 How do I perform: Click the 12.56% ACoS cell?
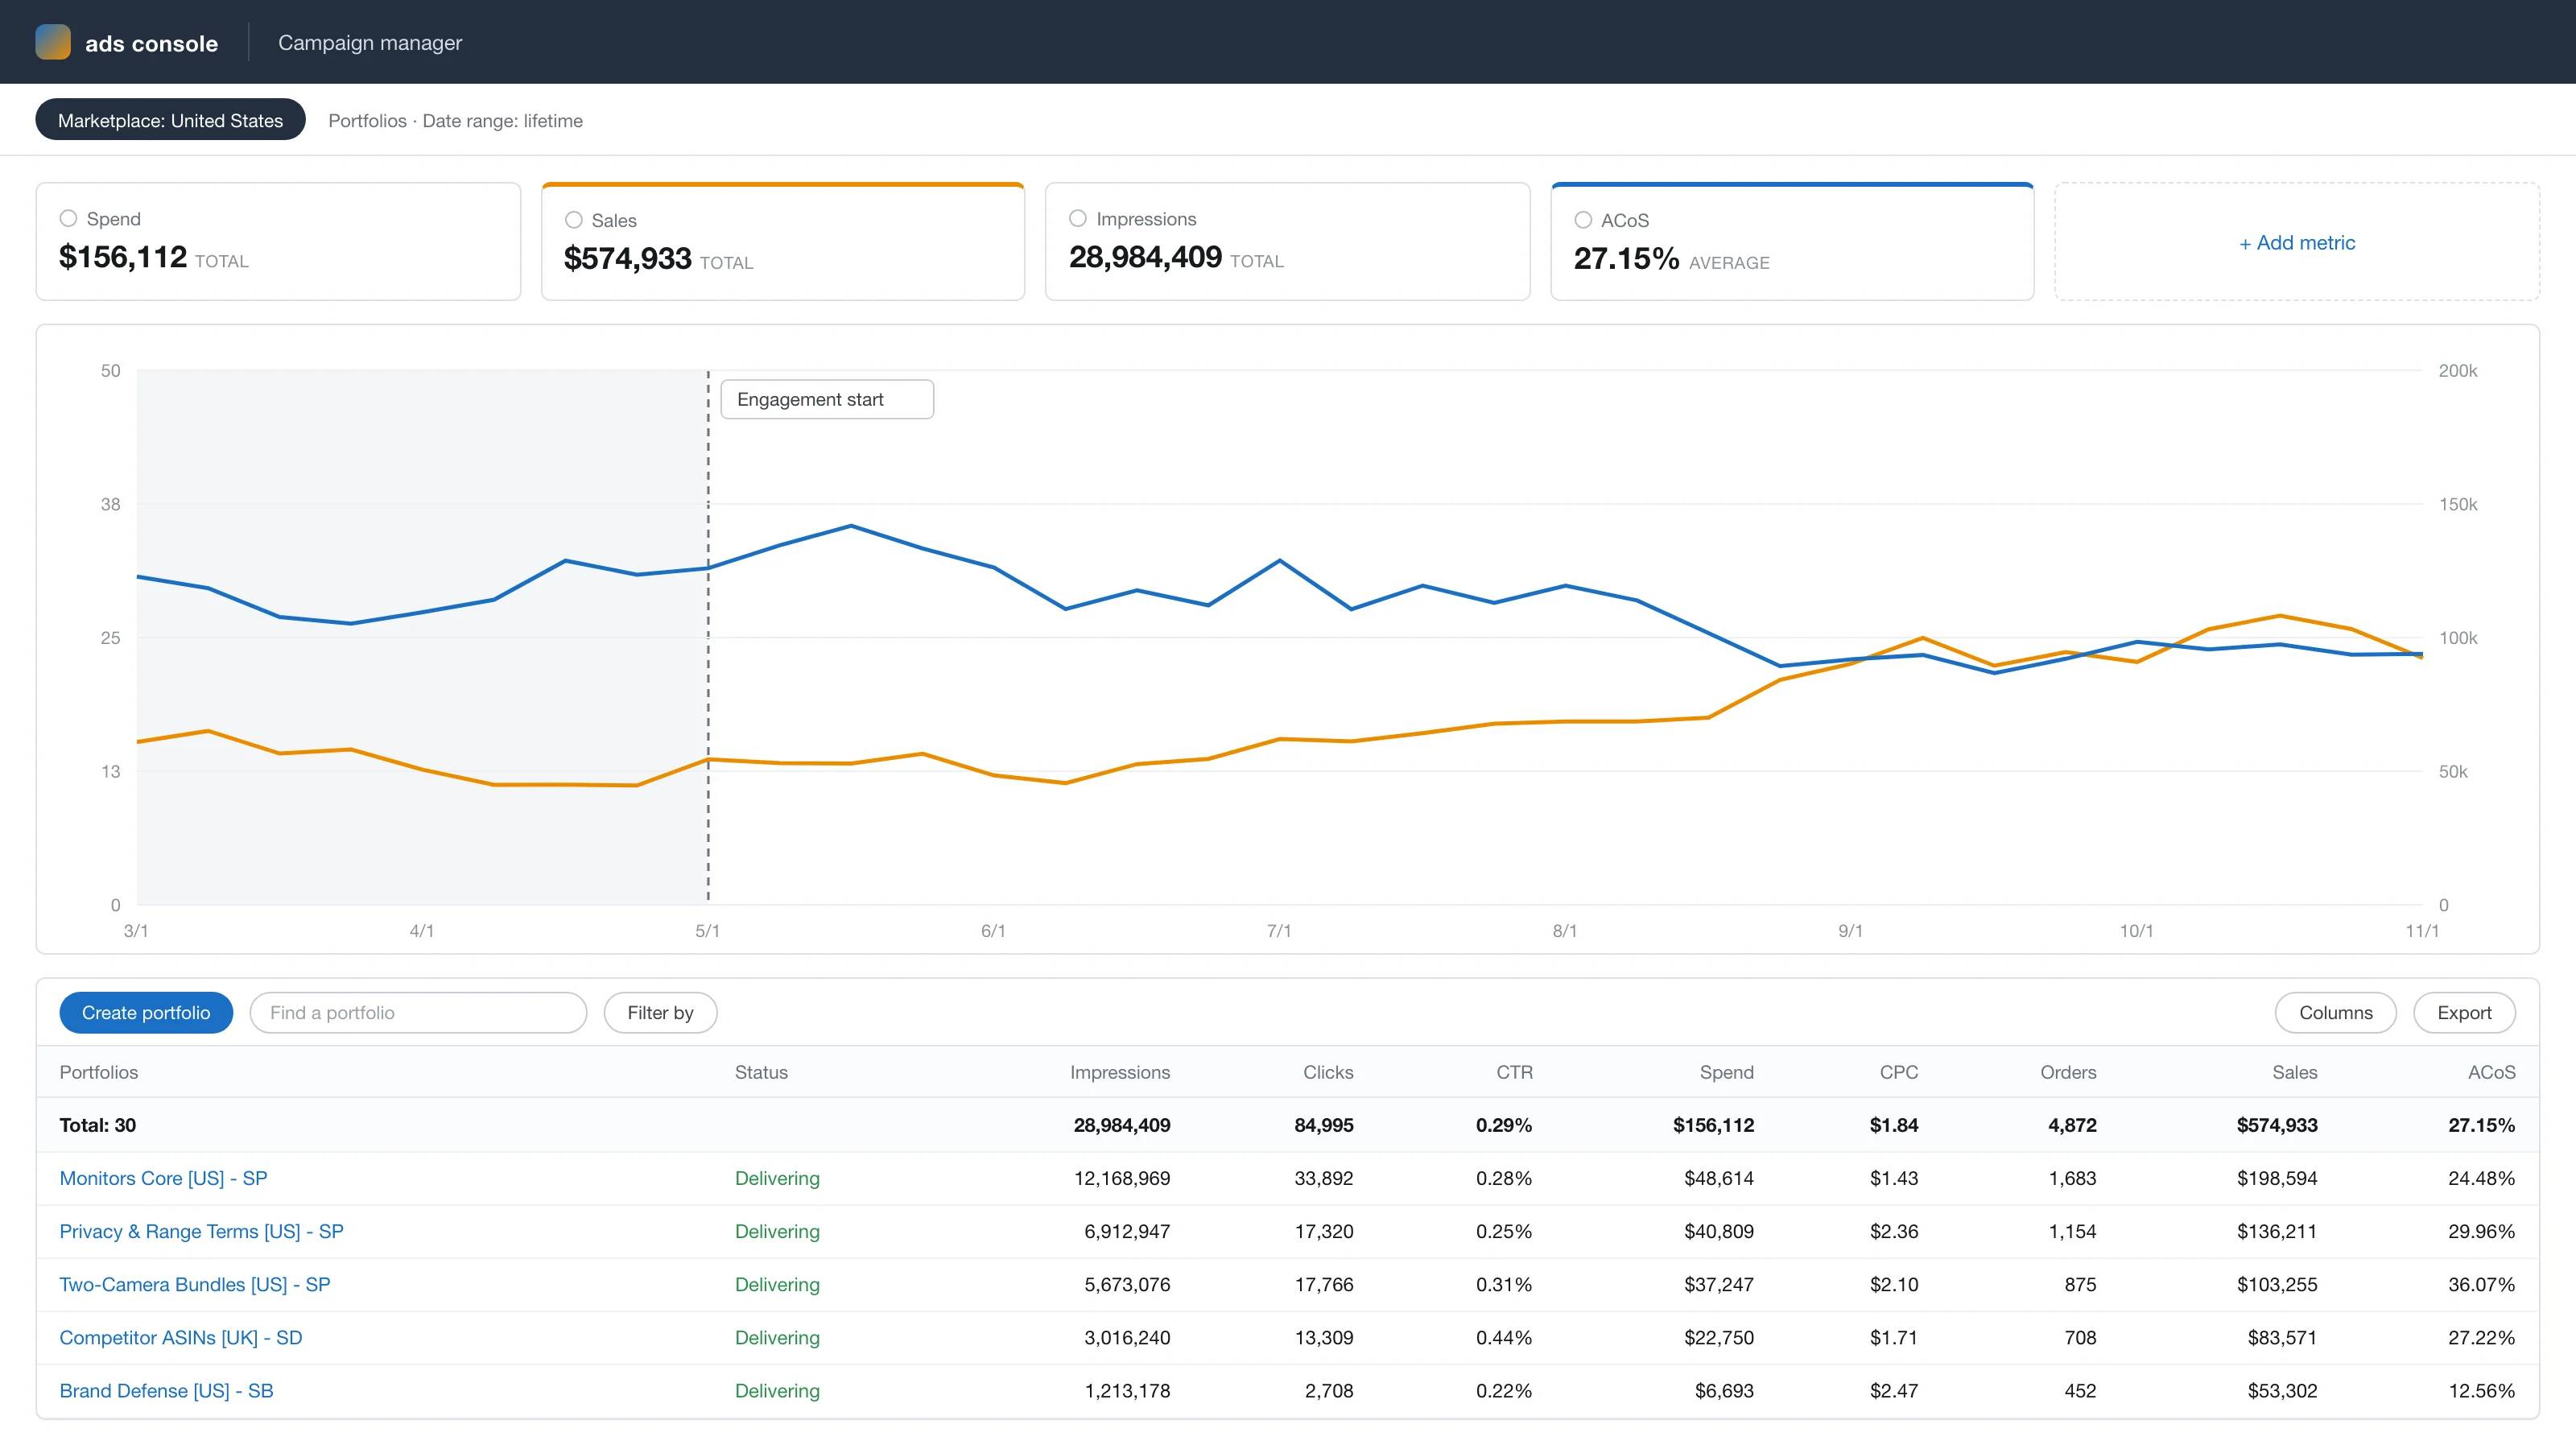[2481, 1390]
